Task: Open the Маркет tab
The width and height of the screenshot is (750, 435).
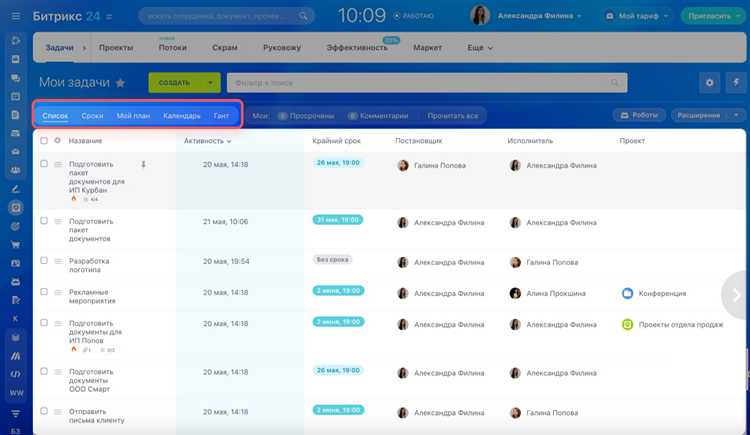Action: click(427, 48)
